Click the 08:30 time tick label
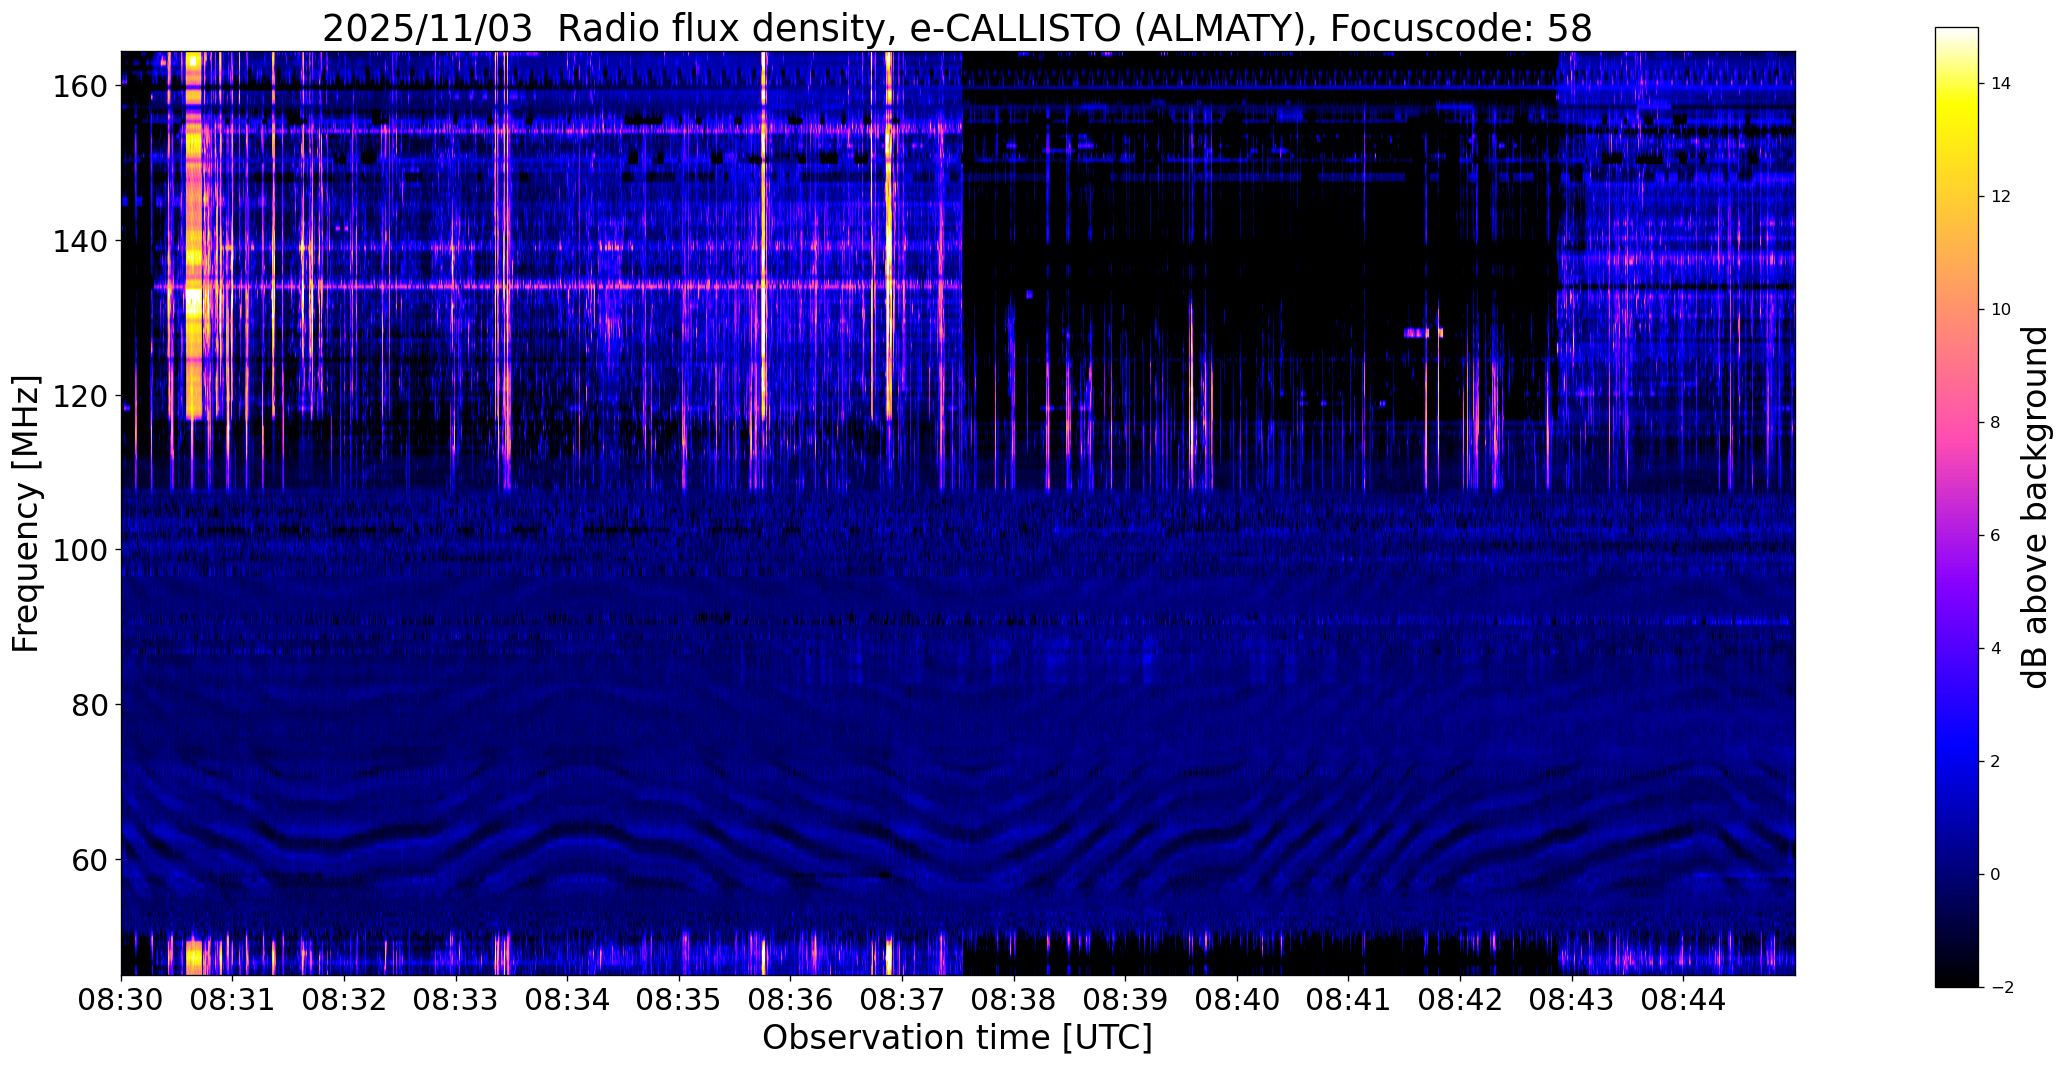Viewport: 2066px width, 1067px height. pyautogui.click(x=121, y=999)
